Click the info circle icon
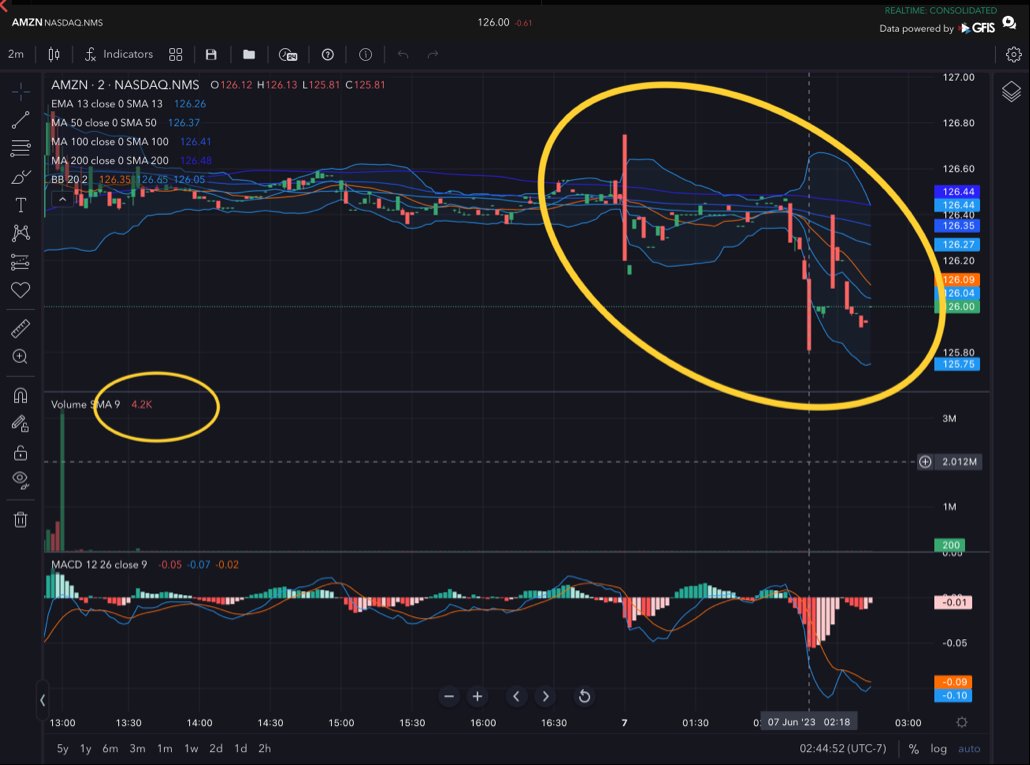Viewport: 1030px width, 765px height. pyautogui.click(x=365, y=55)
